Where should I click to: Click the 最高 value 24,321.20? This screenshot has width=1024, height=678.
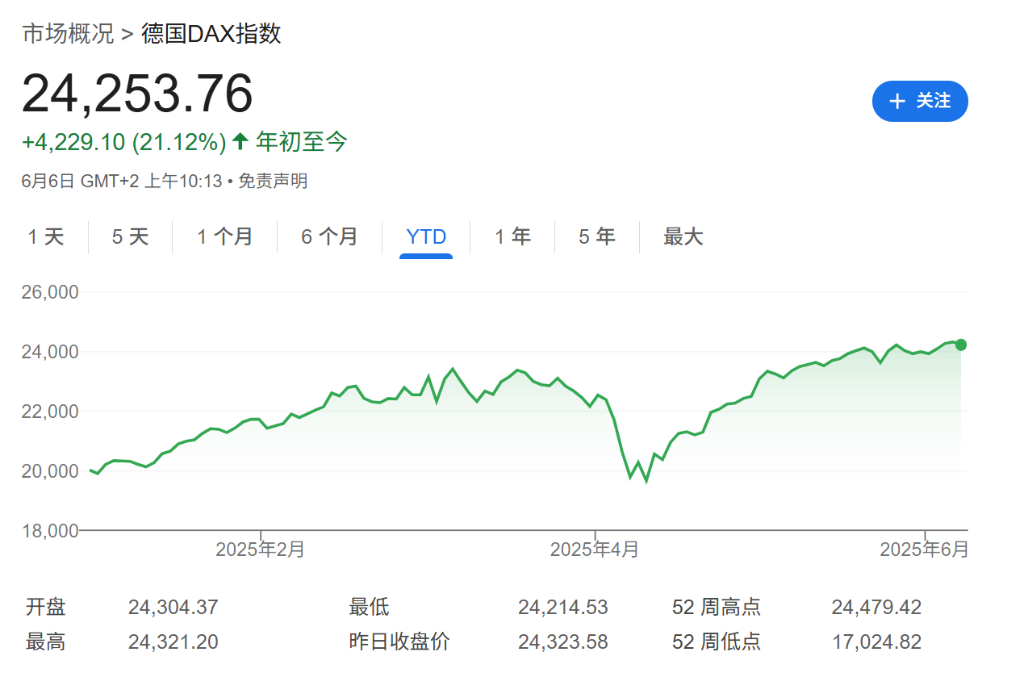coord(173,642)
